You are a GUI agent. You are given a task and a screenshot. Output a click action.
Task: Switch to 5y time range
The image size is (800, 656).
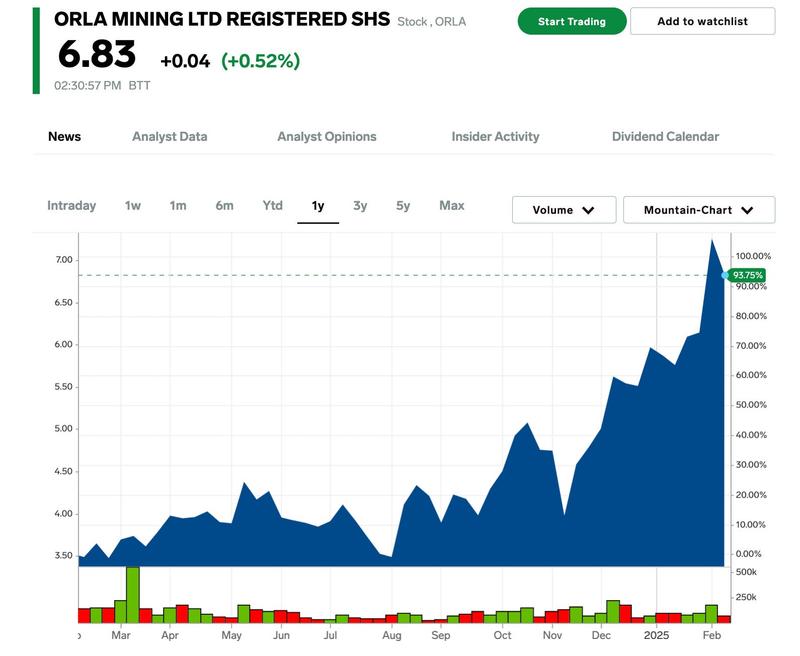click(x=403, y=206)
